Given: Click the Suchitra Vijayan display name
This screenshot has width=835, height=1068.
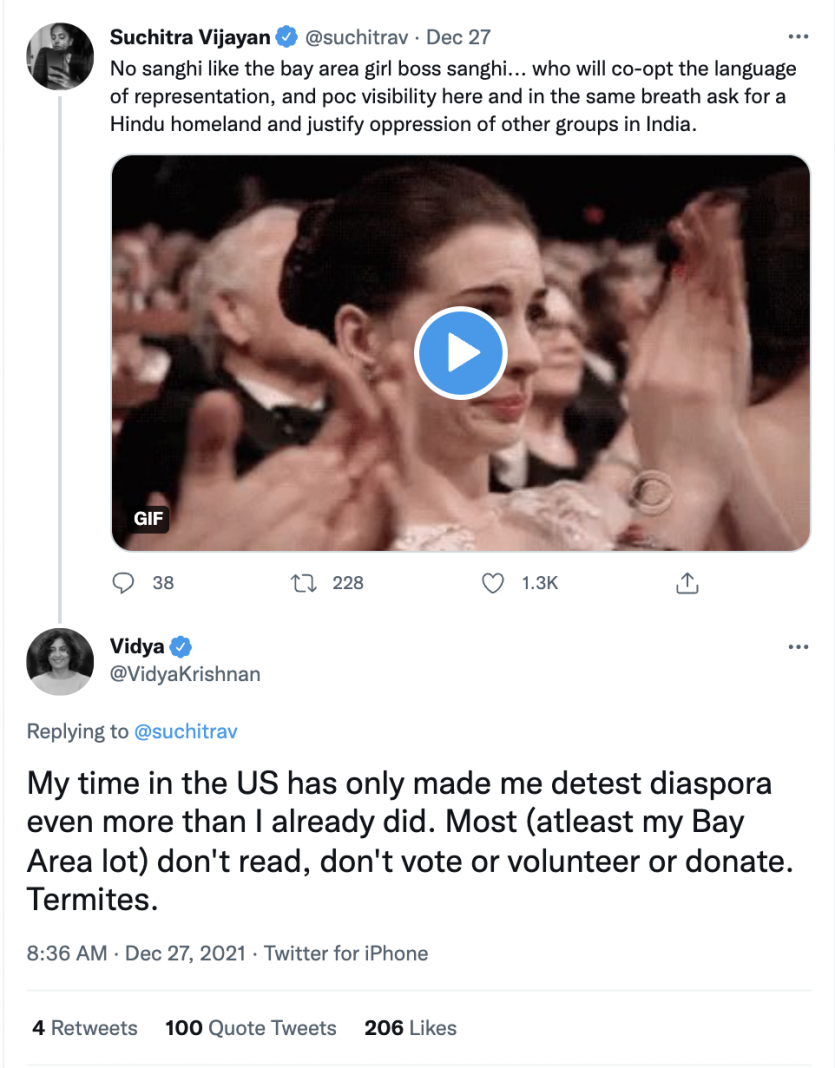Looking at the screenshot, I should tap(190, 38).
